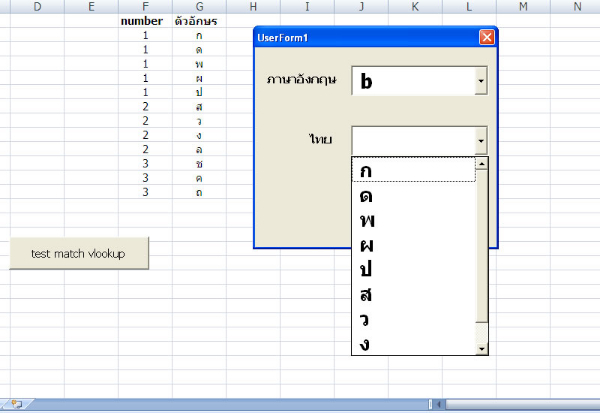Viewport: 600px width, 413px height.
Task: Click the dropdown list scrollbar thumb
Action: pyautogui.click(x=481, y=245)
